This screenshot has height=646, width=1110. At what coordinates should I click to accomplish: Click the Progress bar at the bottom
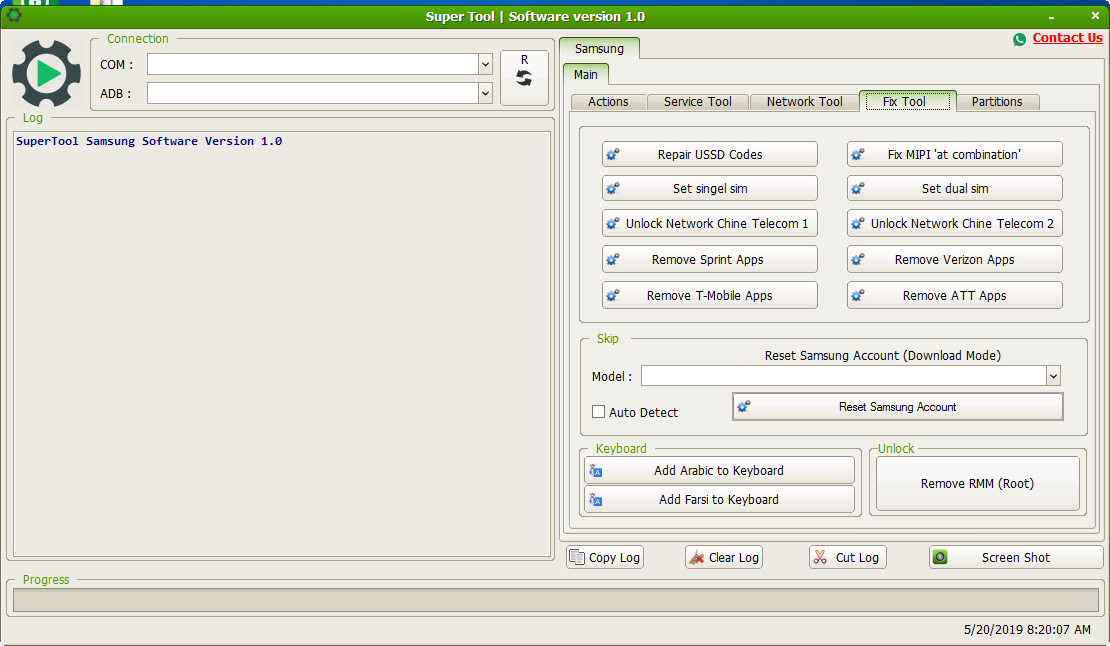[x=556, y=600]
